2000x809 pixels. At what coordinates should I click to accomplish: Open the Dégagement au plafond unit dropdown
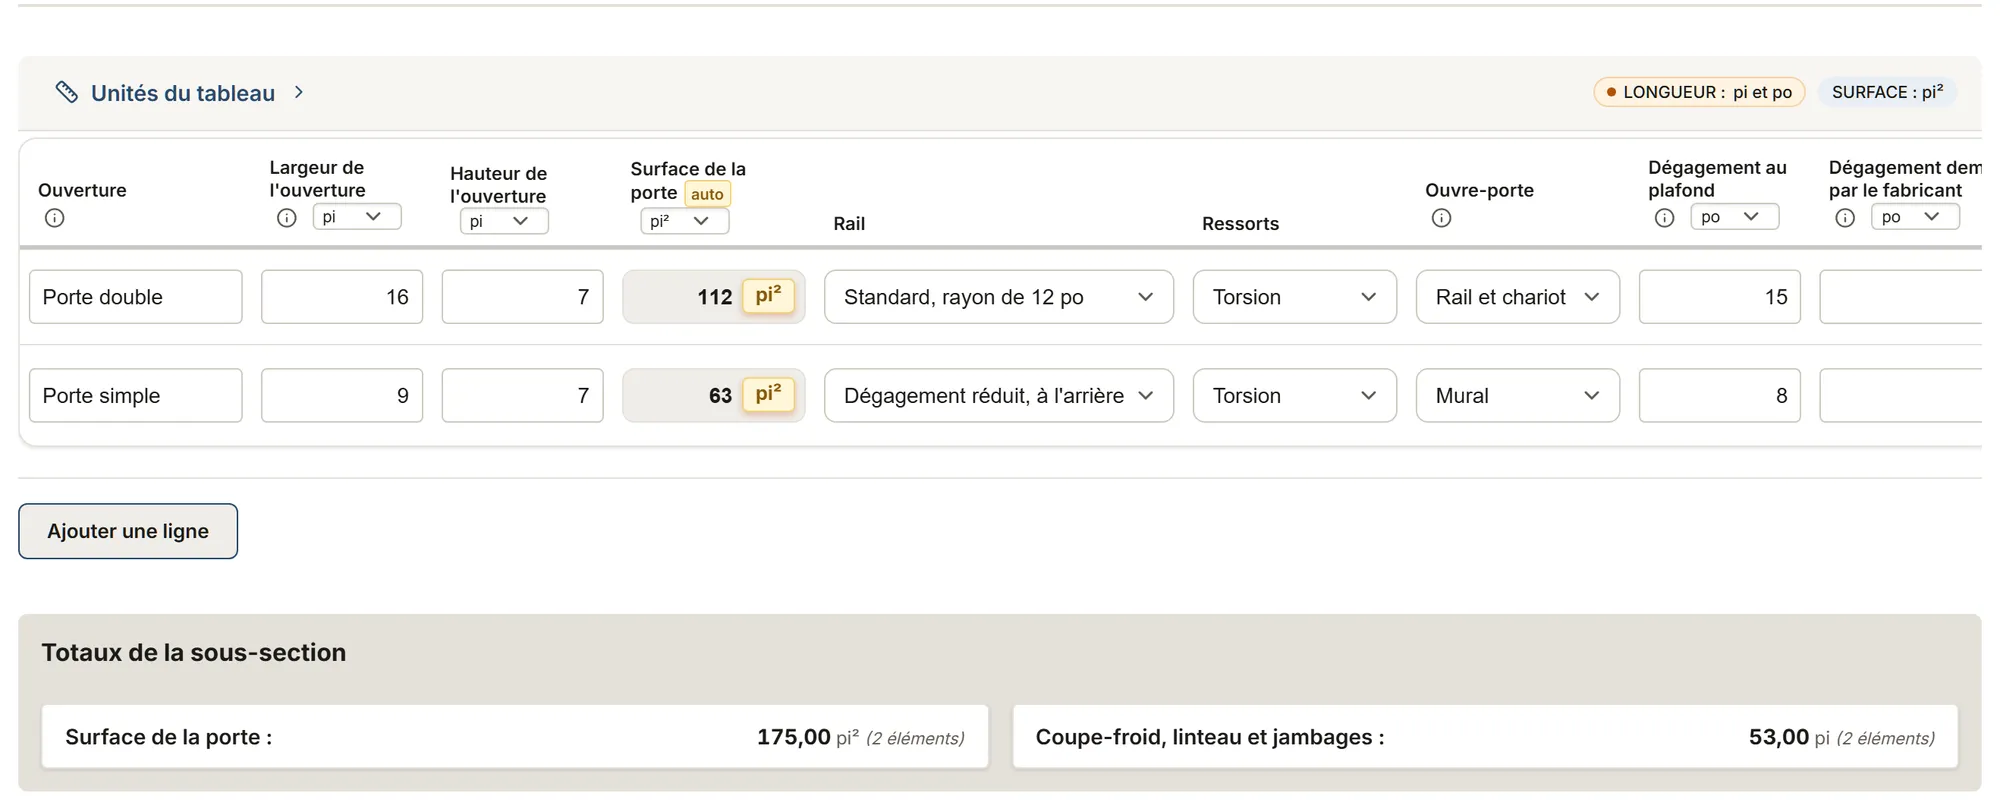[x=1735, y=217]
